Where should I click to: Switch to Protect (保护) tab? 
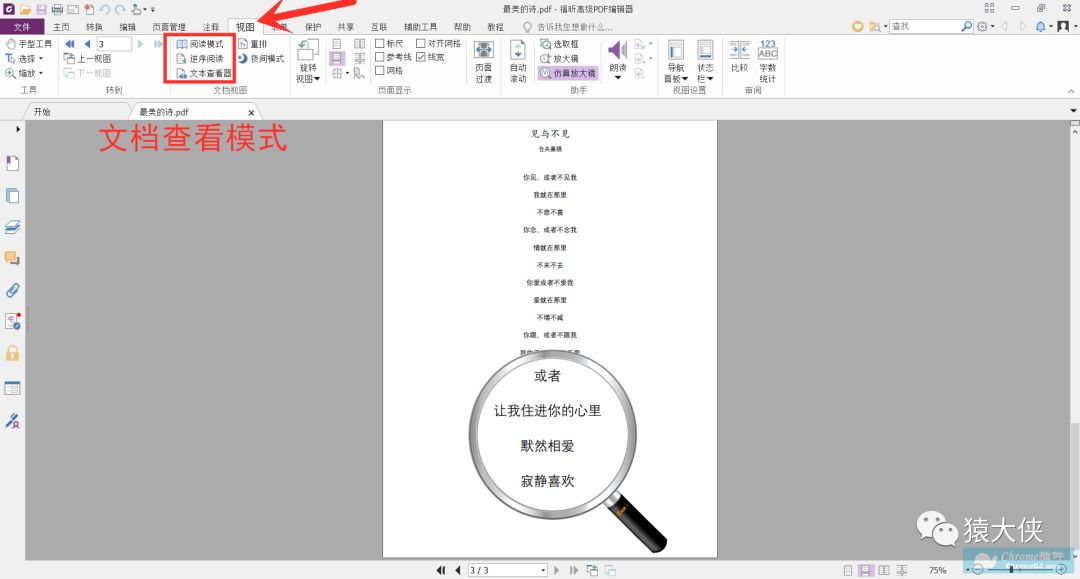313,27
